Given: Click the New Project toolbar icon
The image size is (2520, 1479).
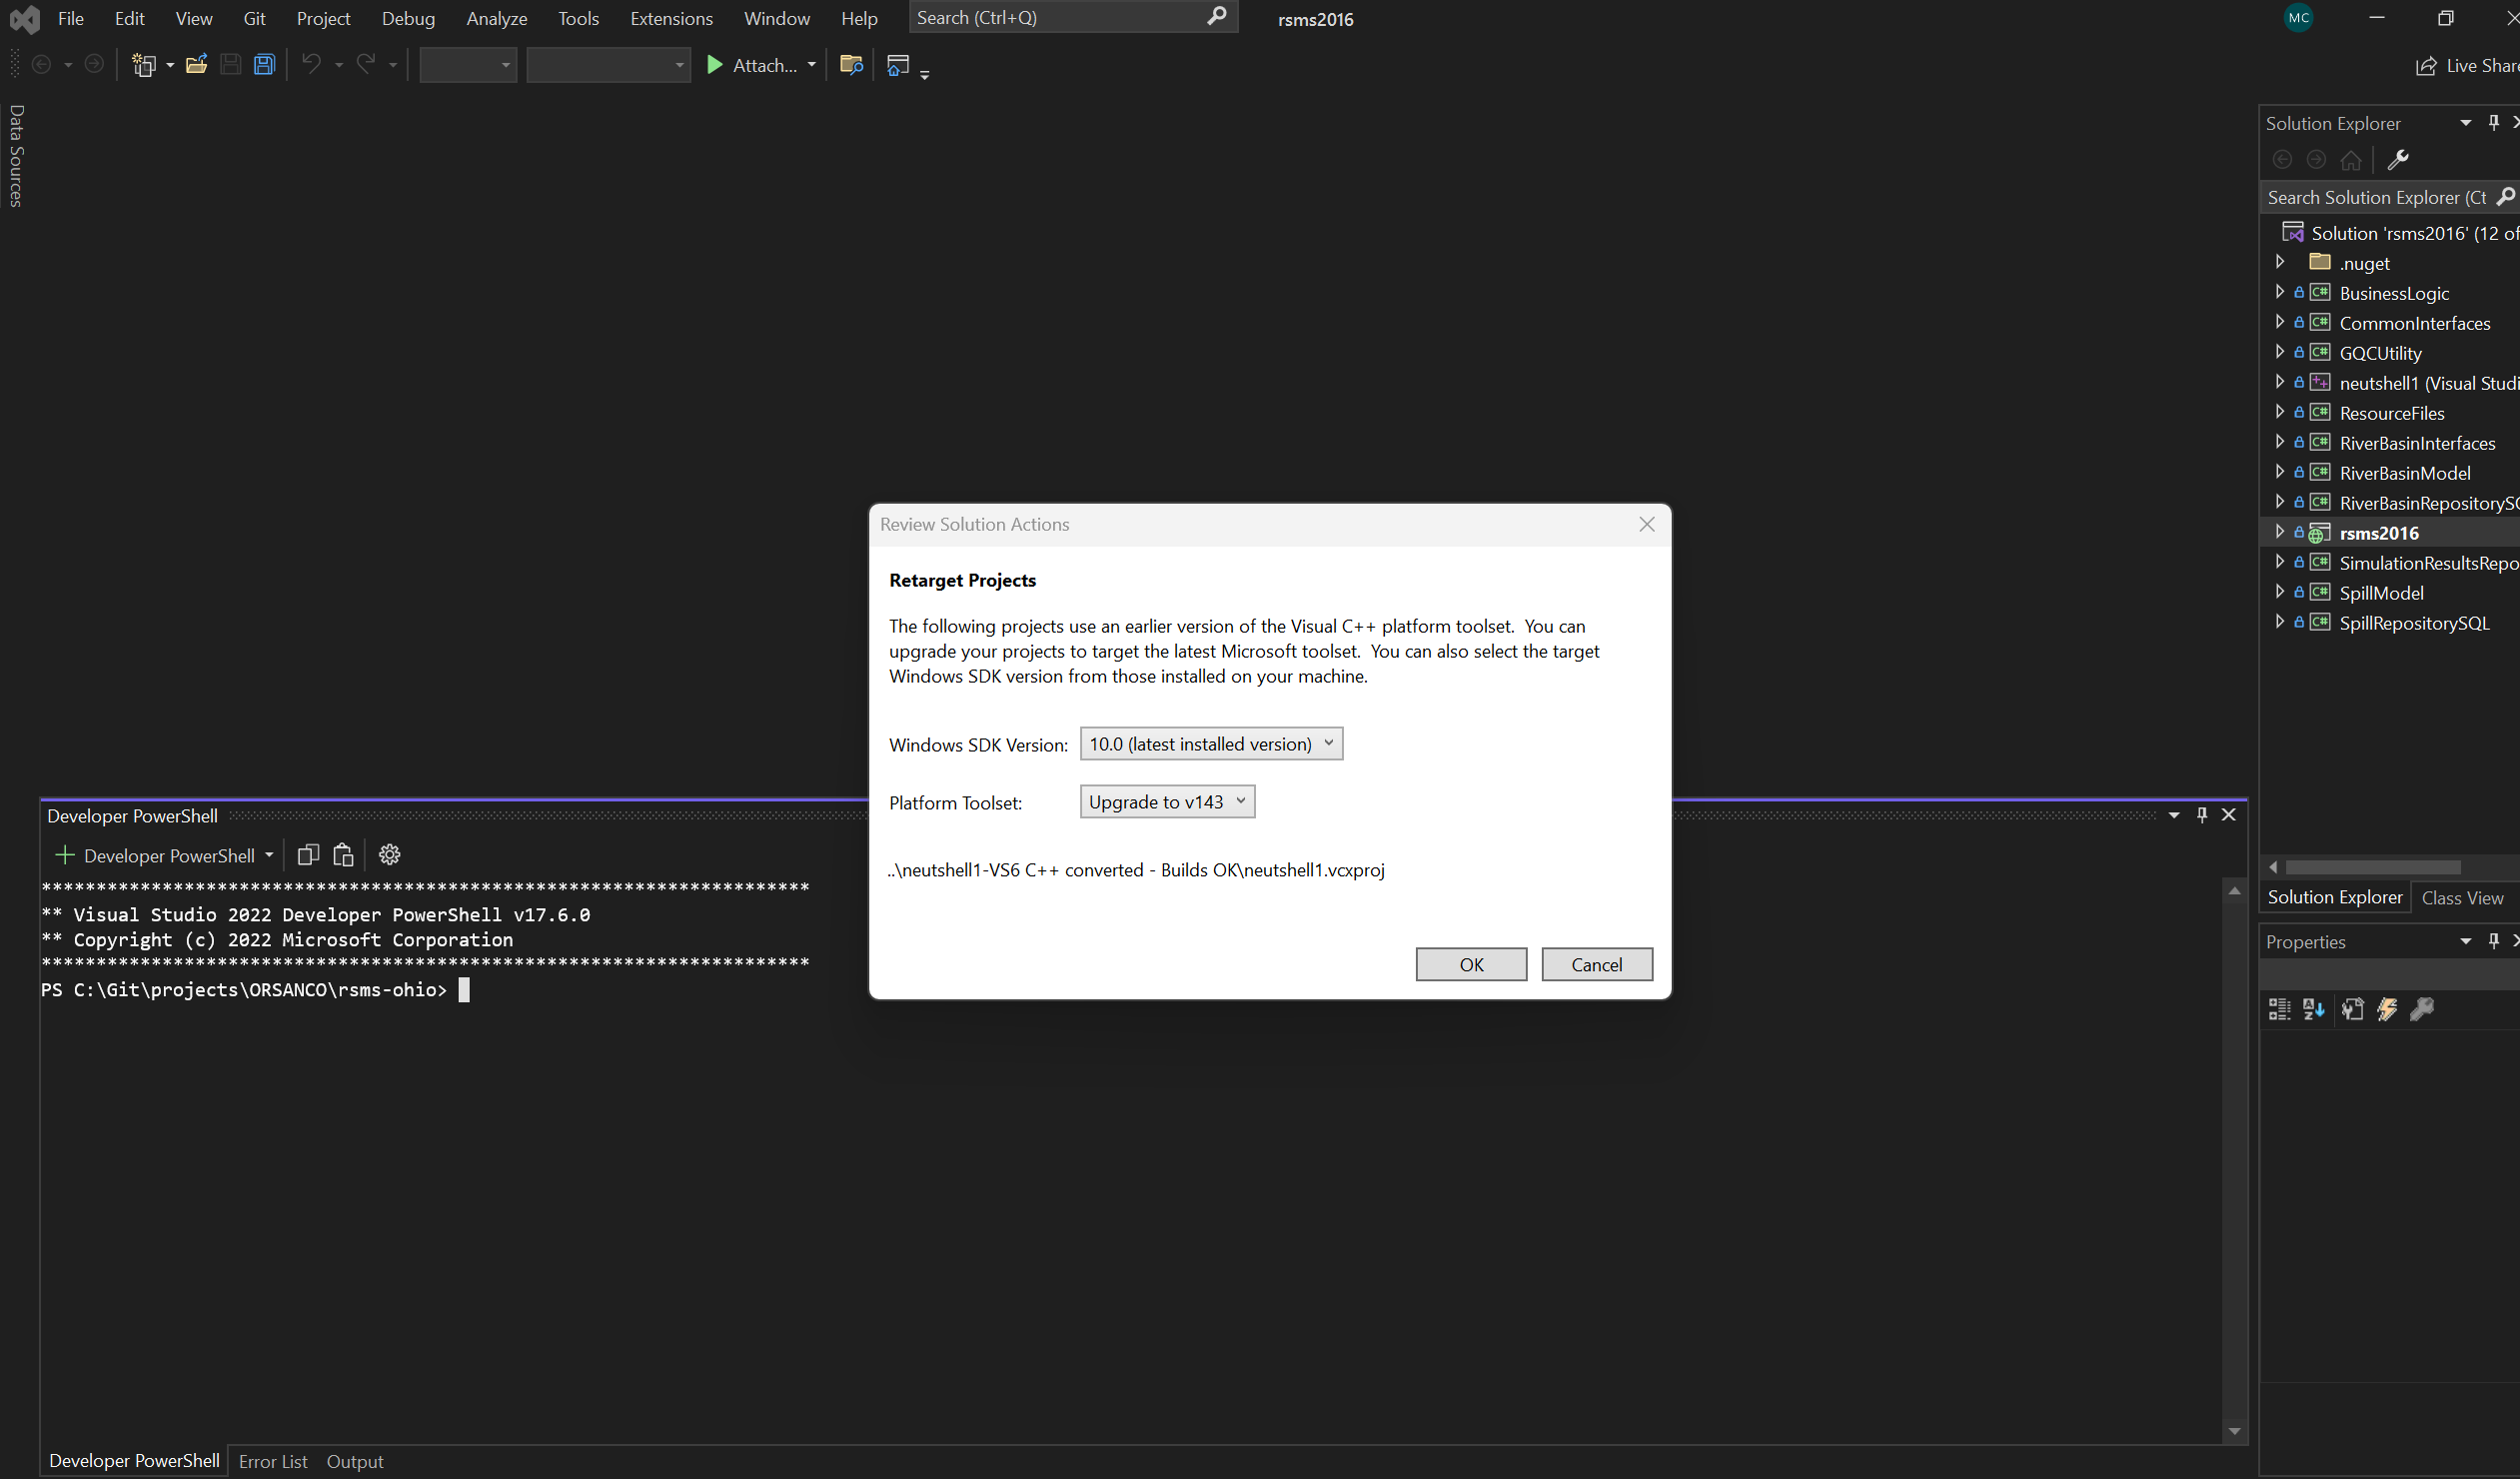Looking at the screenshot, I should click(144, 65).
